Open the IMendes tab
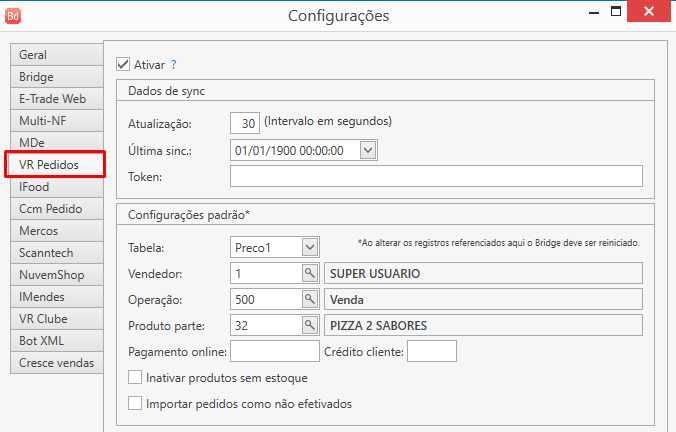Viewport: 676px width, 432px height. 57,297
